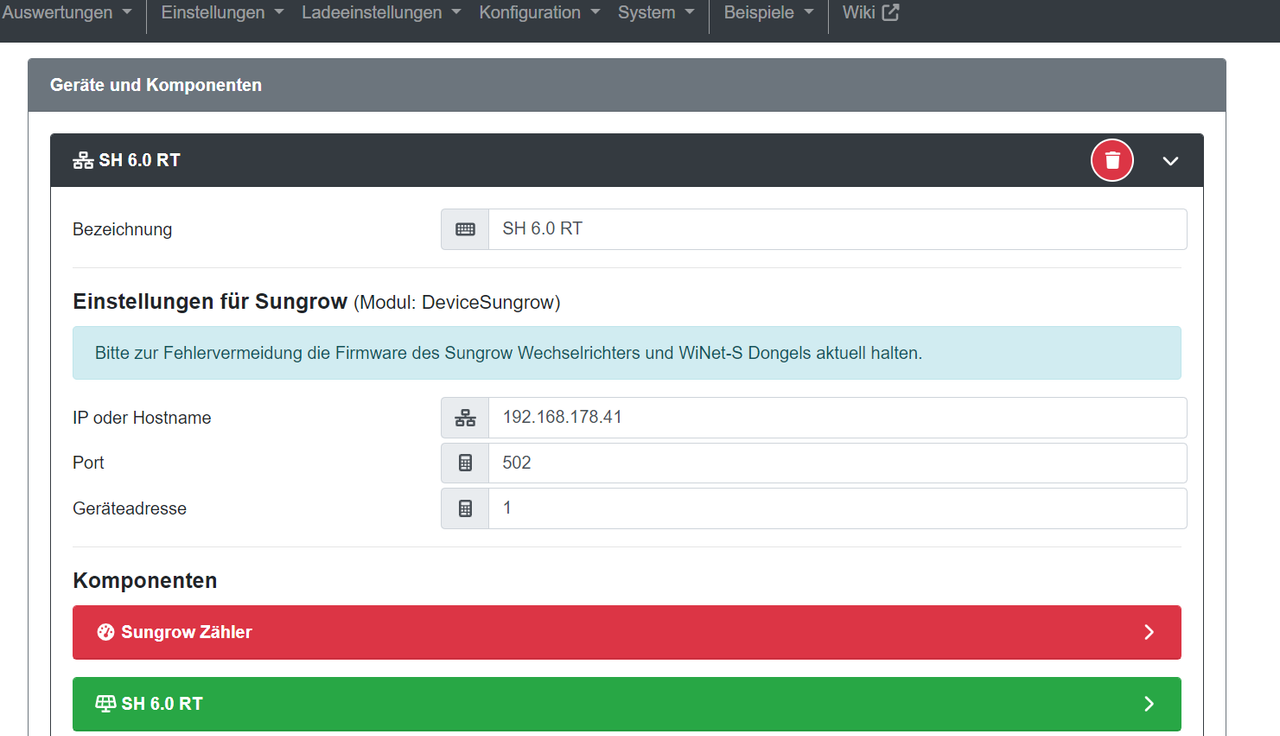
Task: Open the Beispiele menu
Action: (768, 13)
